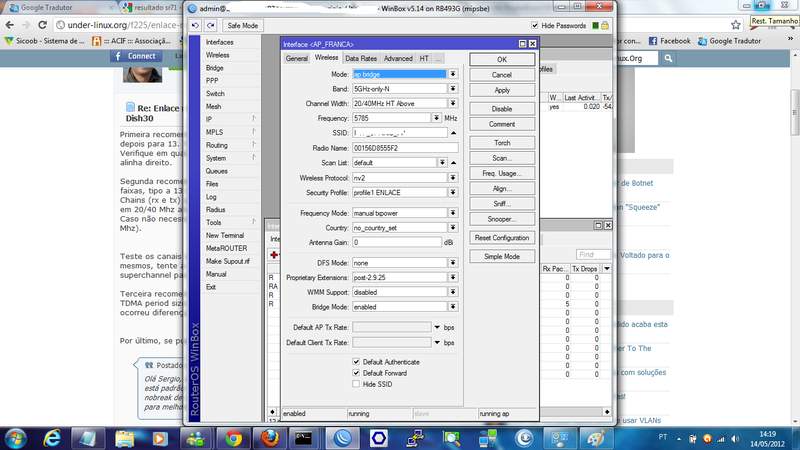Enable the Hide SSID checkbox
Viewport: 800px width, 450px height.
pyautogui.click(x=357, y=384)
